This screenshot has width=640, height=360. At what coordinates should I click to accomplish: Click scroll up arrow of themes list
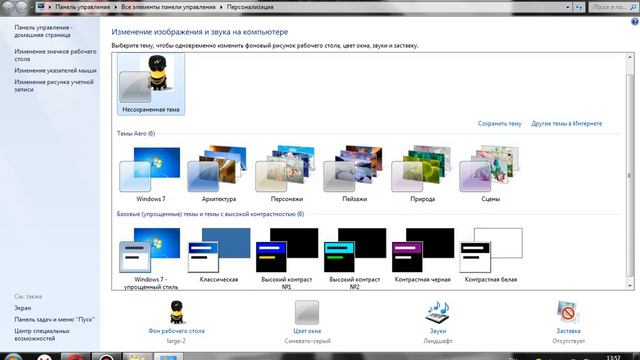tap(630, 58)
